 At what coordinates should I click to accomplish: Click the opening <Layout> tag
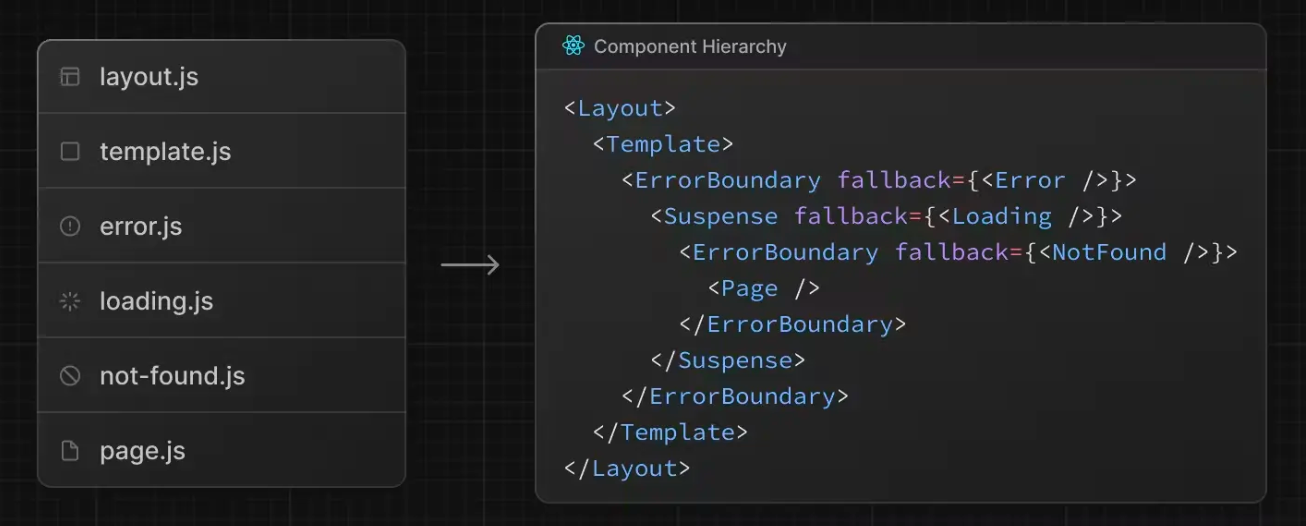click(620, 108)
